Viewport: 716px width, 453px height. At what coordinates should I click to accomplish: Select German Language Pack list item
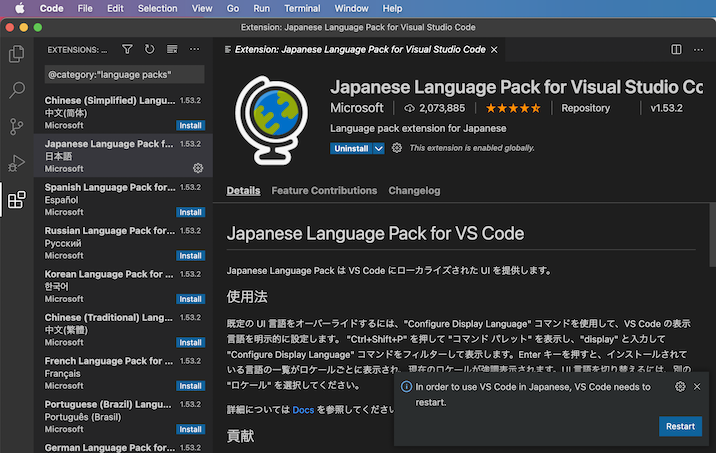coord(123,448)
